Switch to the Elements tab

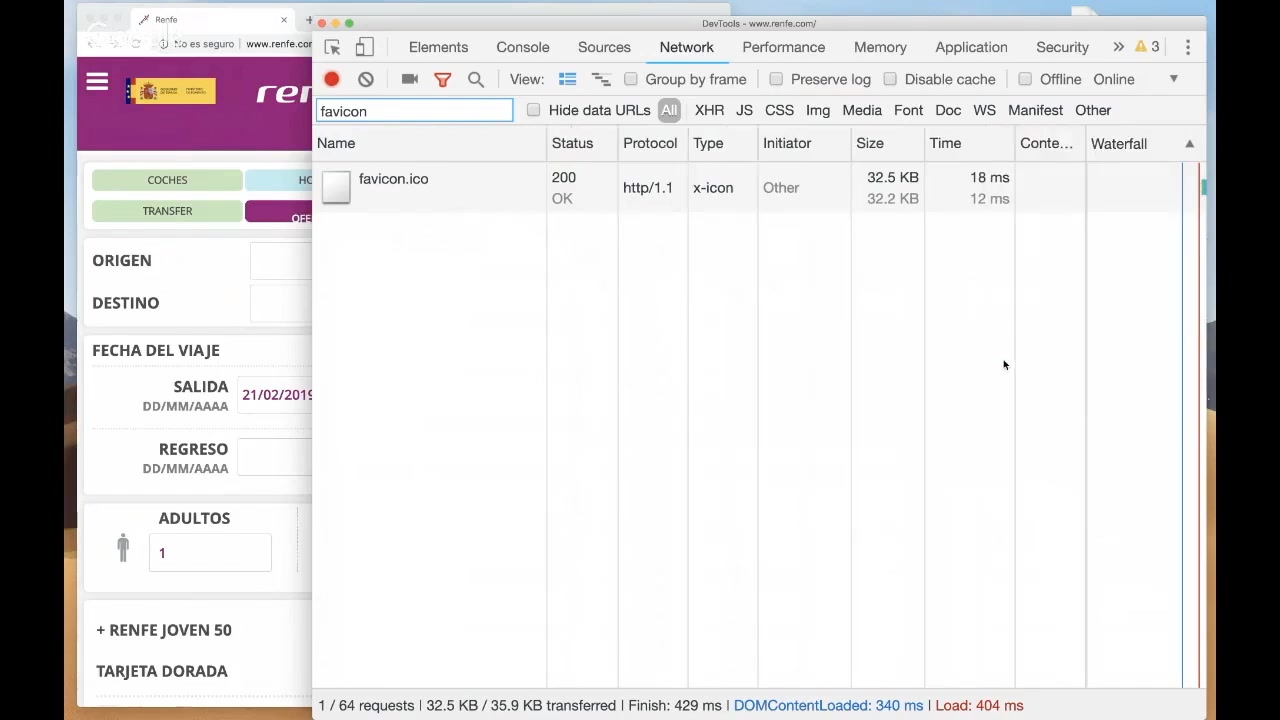(x=438, y=47)
